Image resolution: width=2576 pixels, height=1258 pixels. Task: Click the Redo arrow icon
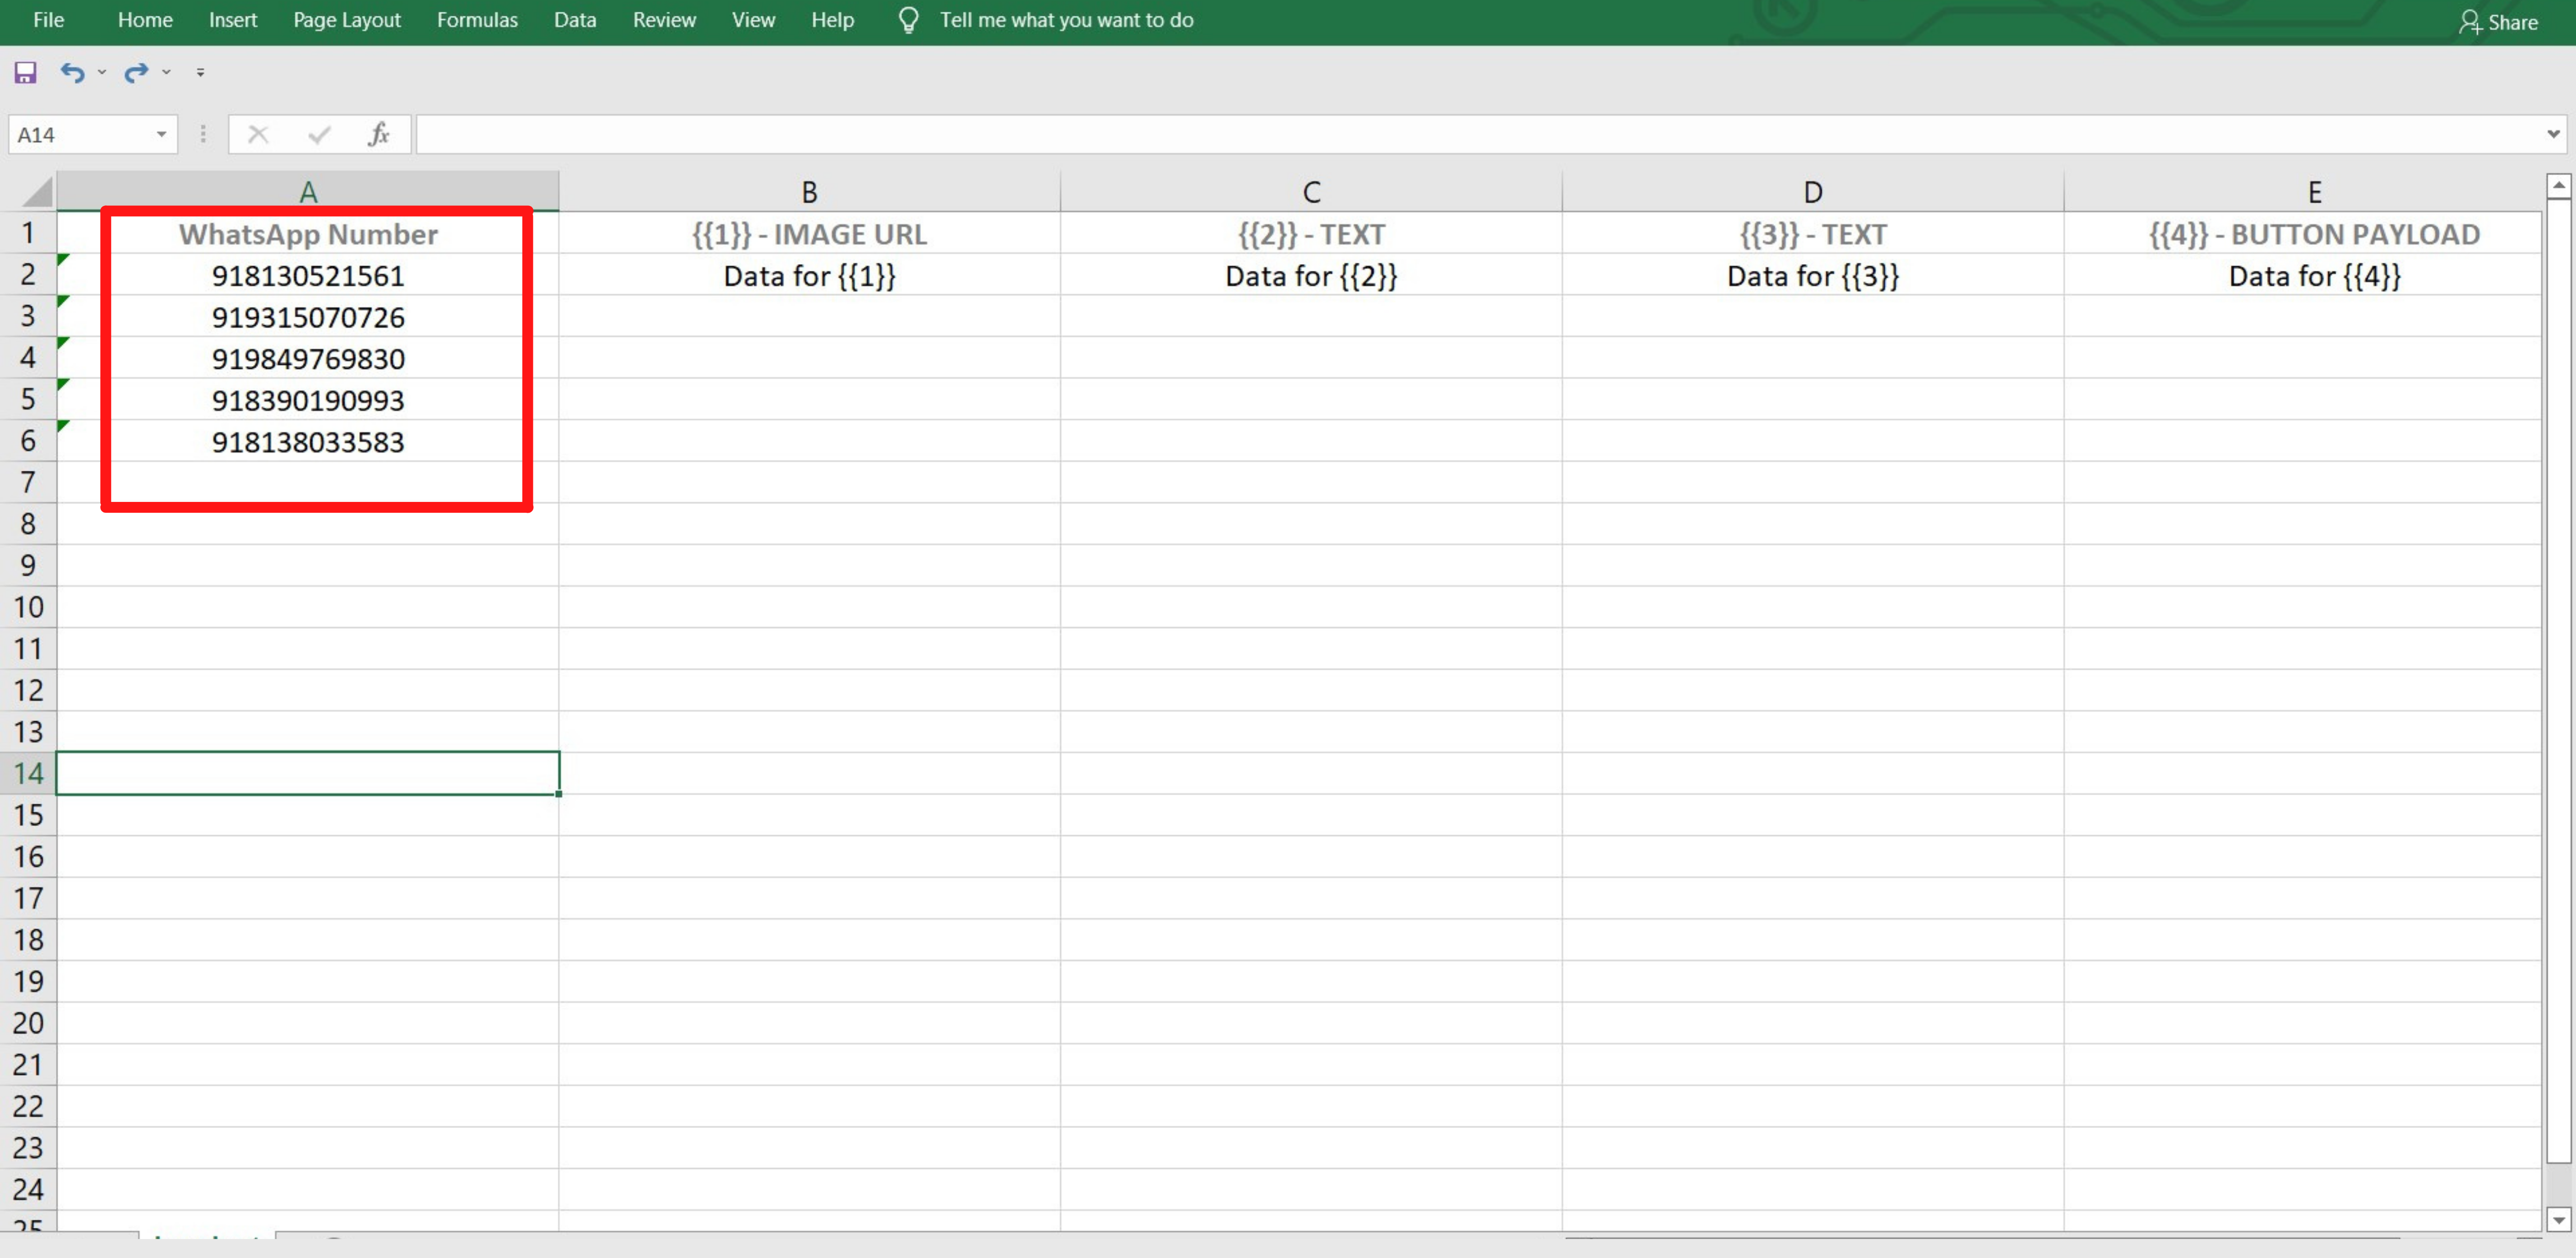coord(136,72)
